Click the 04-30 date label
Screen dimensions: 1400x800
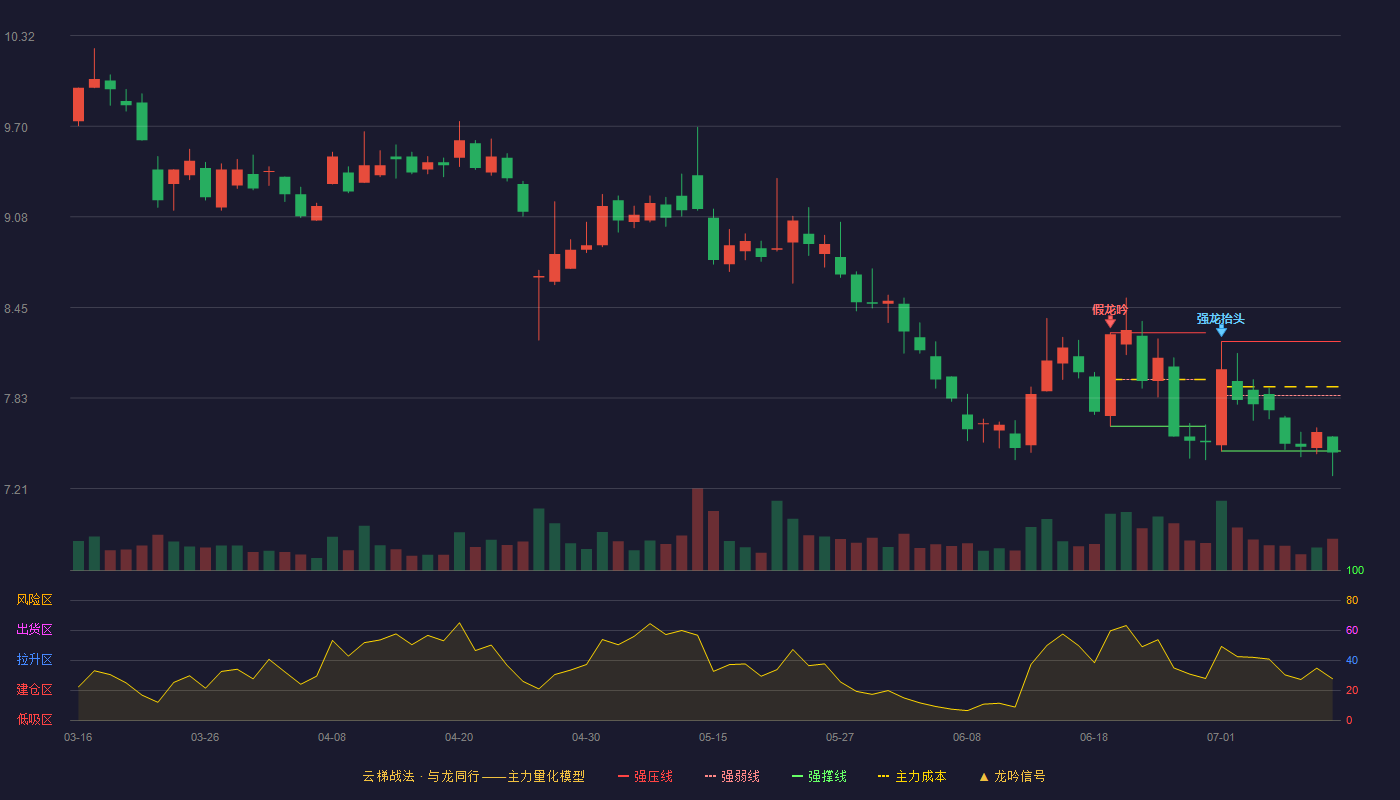click(586, 737)
